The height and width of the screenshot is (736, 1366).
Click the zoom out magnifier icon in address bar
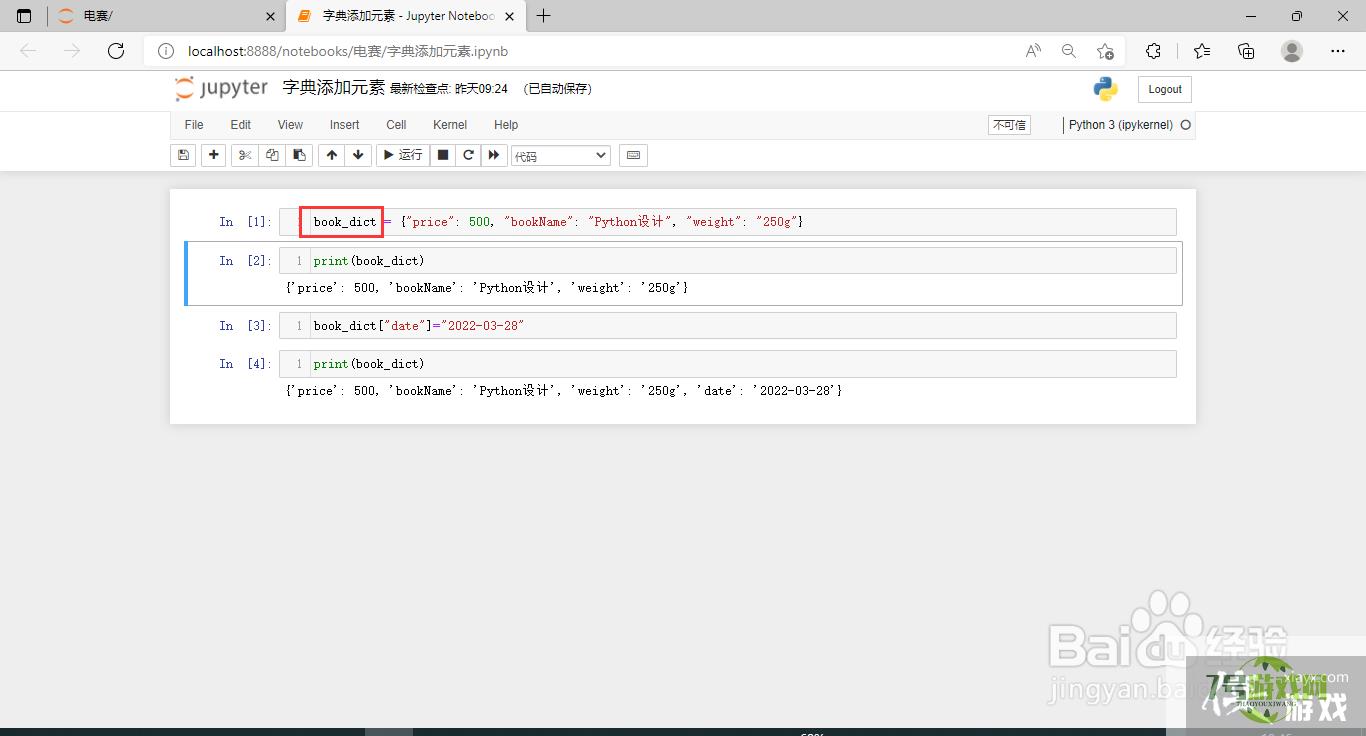point(1069,51)
